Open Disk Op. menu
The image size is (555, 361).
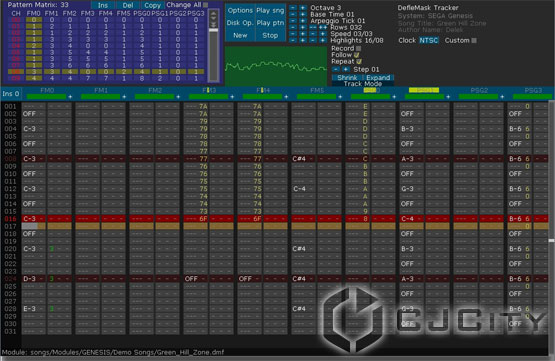tap(240, 23)
